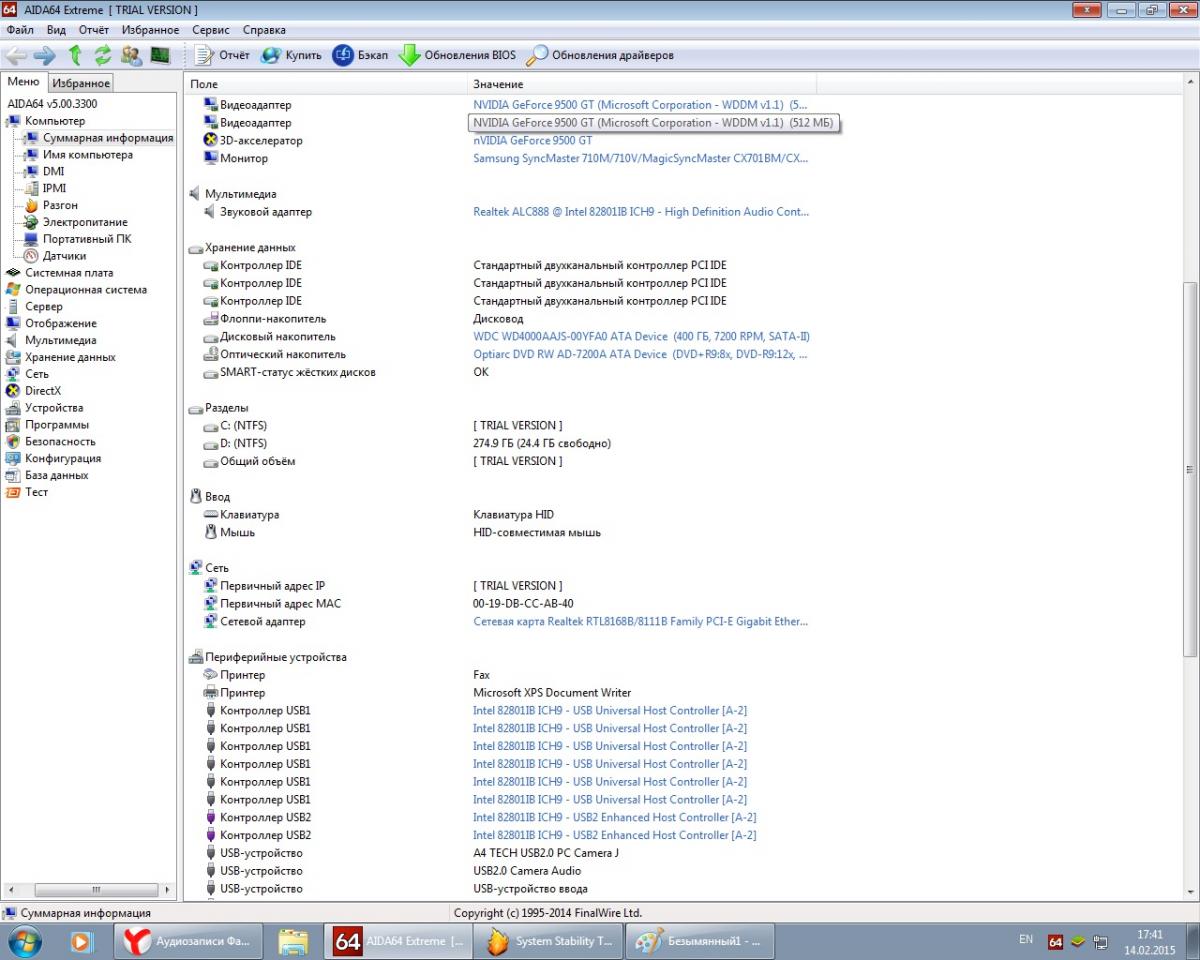The width and height of the screenshot is (1200, 960).
Task: Open the Файл menu
Action: click(20, 30)
